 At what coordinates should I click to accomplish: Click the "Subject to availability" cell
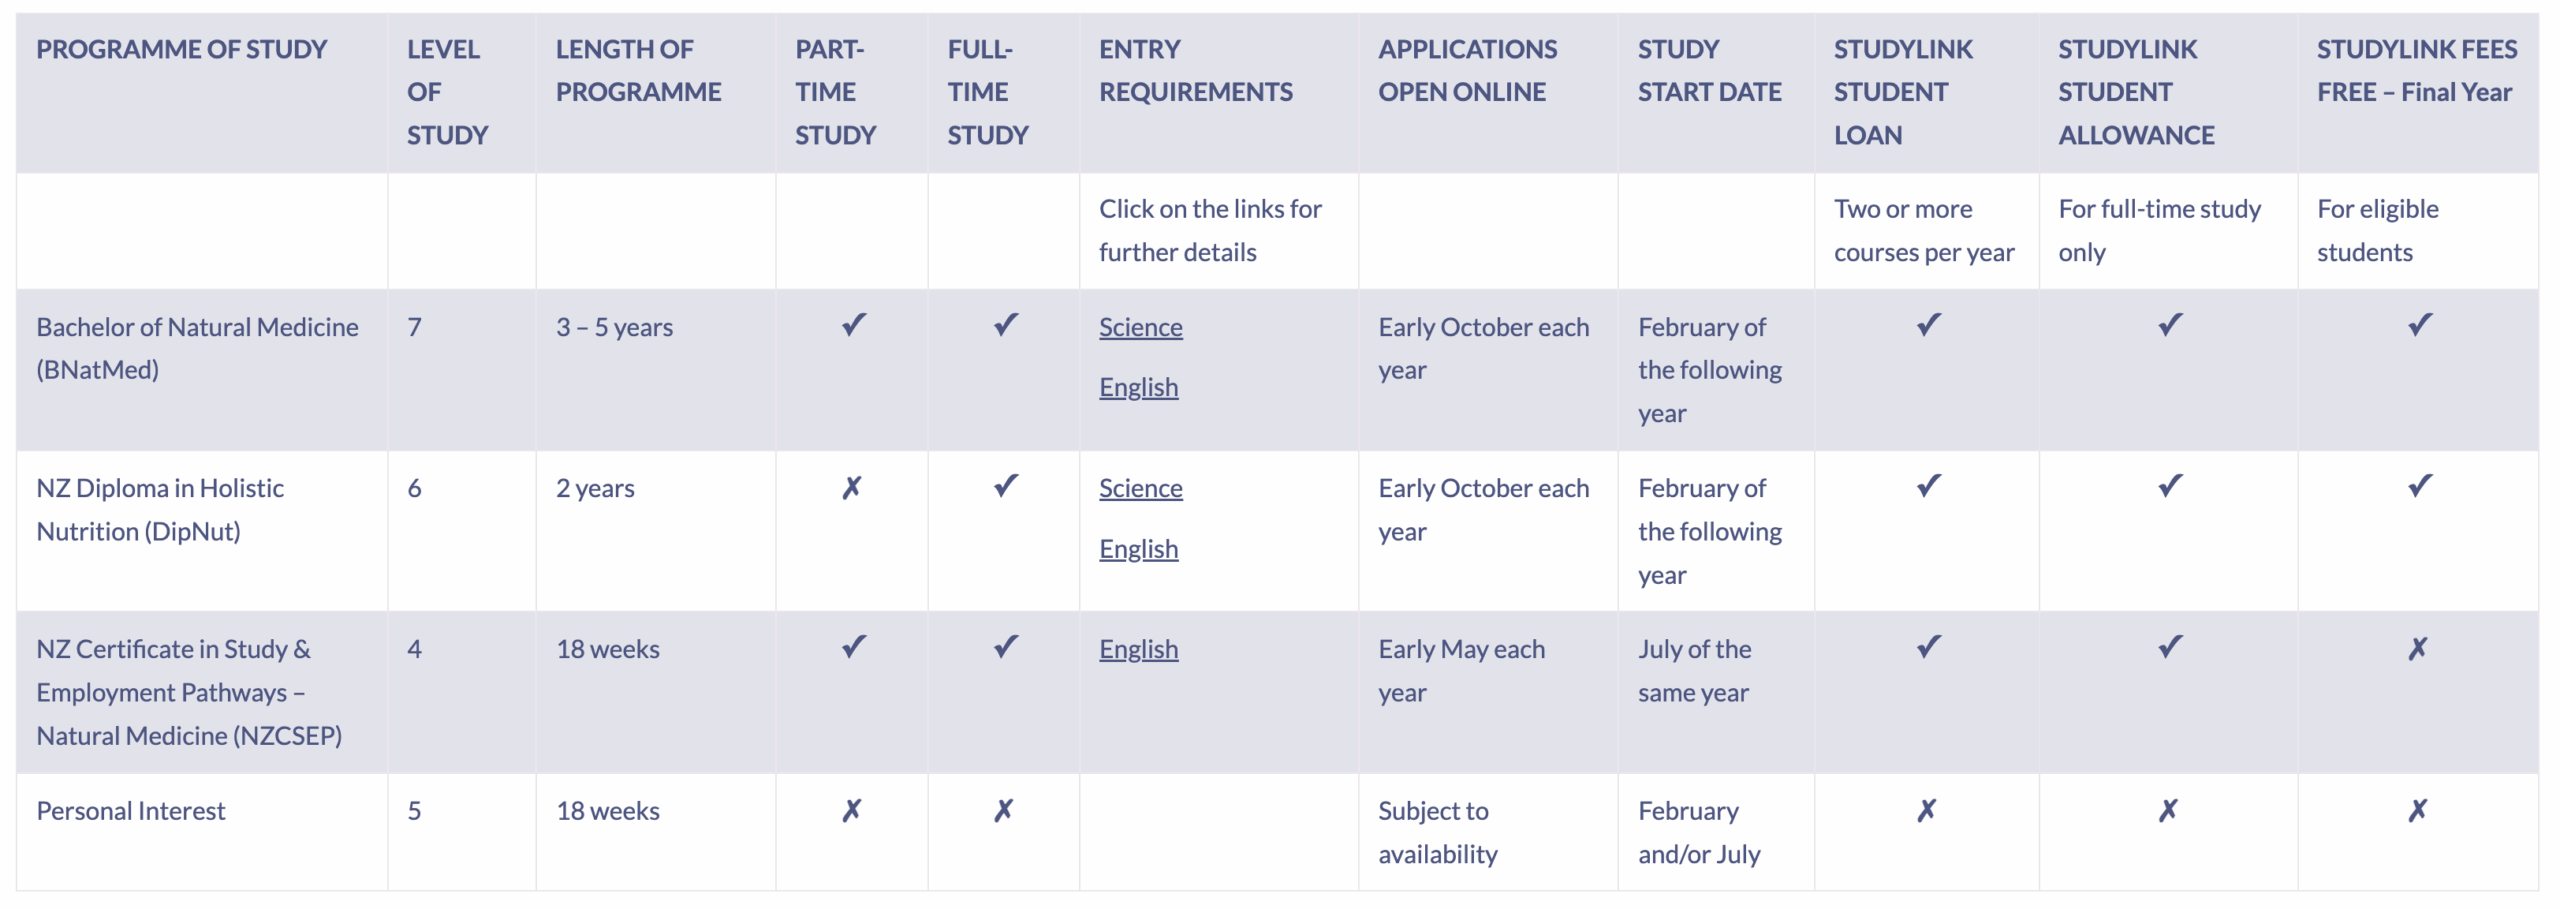coord(1437,832)
